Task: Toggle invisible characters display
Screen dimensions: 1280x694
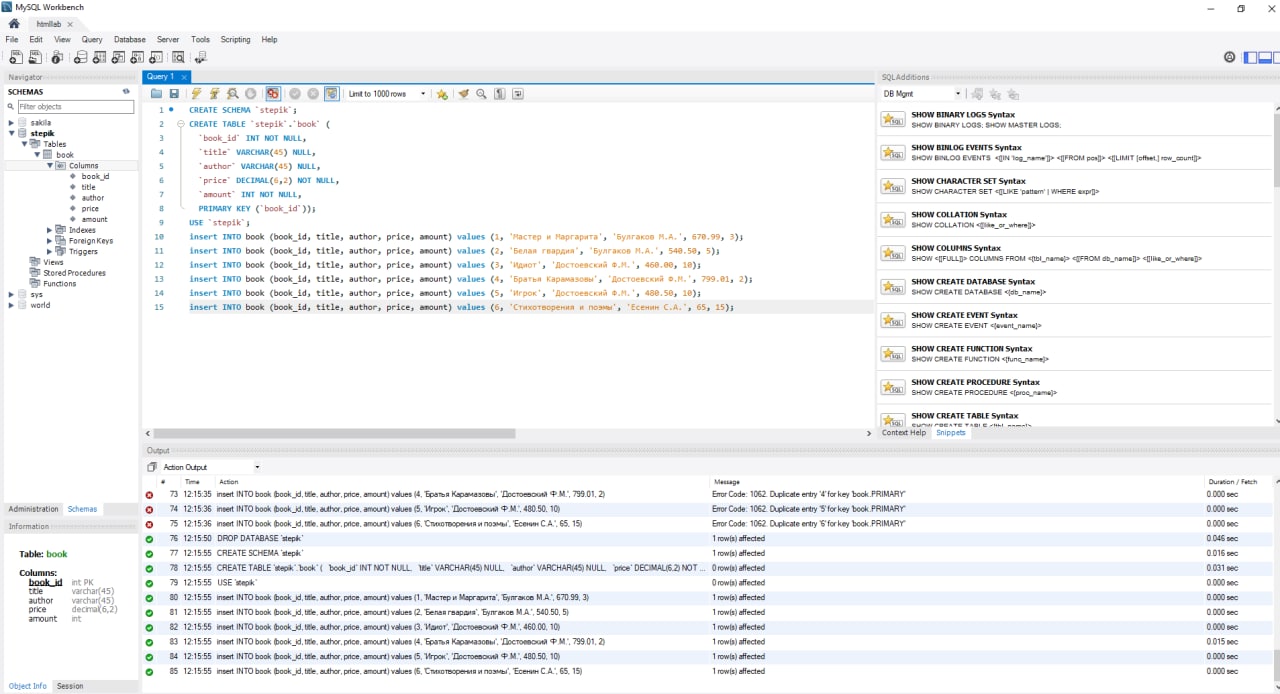Action: tap(499, 93)
